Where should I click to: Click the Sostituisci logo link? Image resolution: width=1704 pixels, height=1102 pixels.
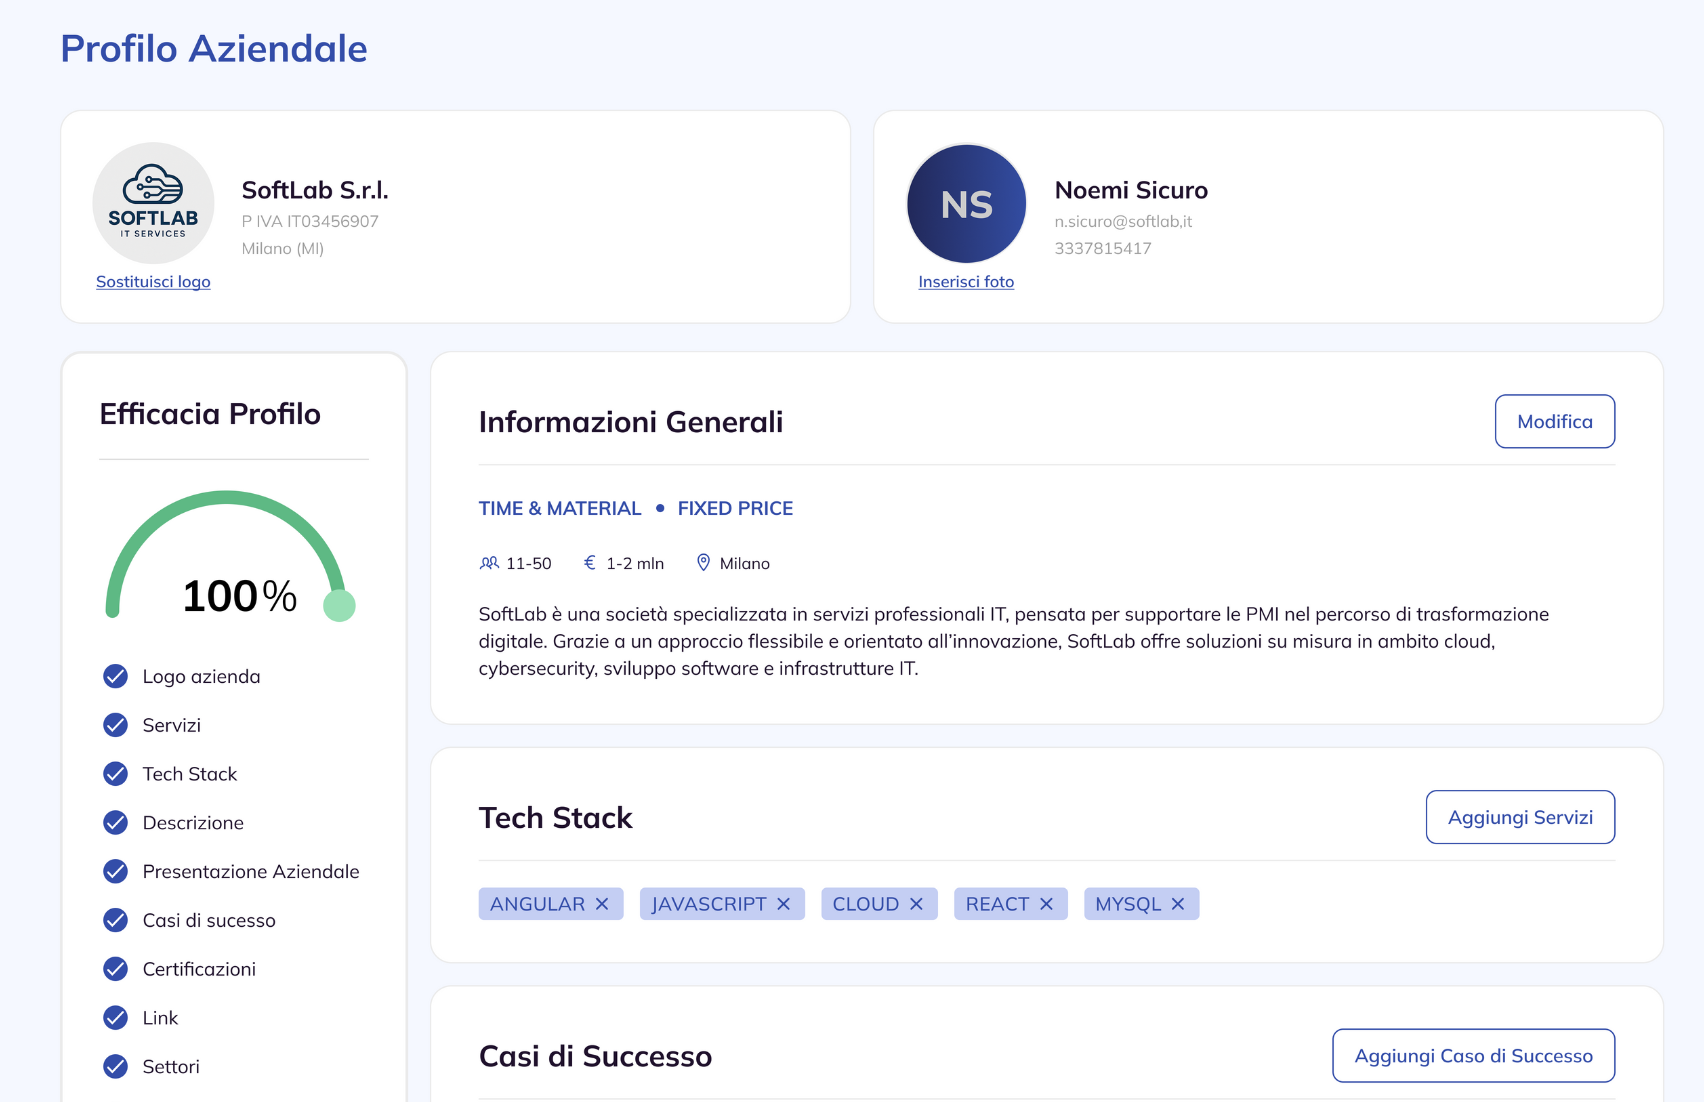[153, 282]
